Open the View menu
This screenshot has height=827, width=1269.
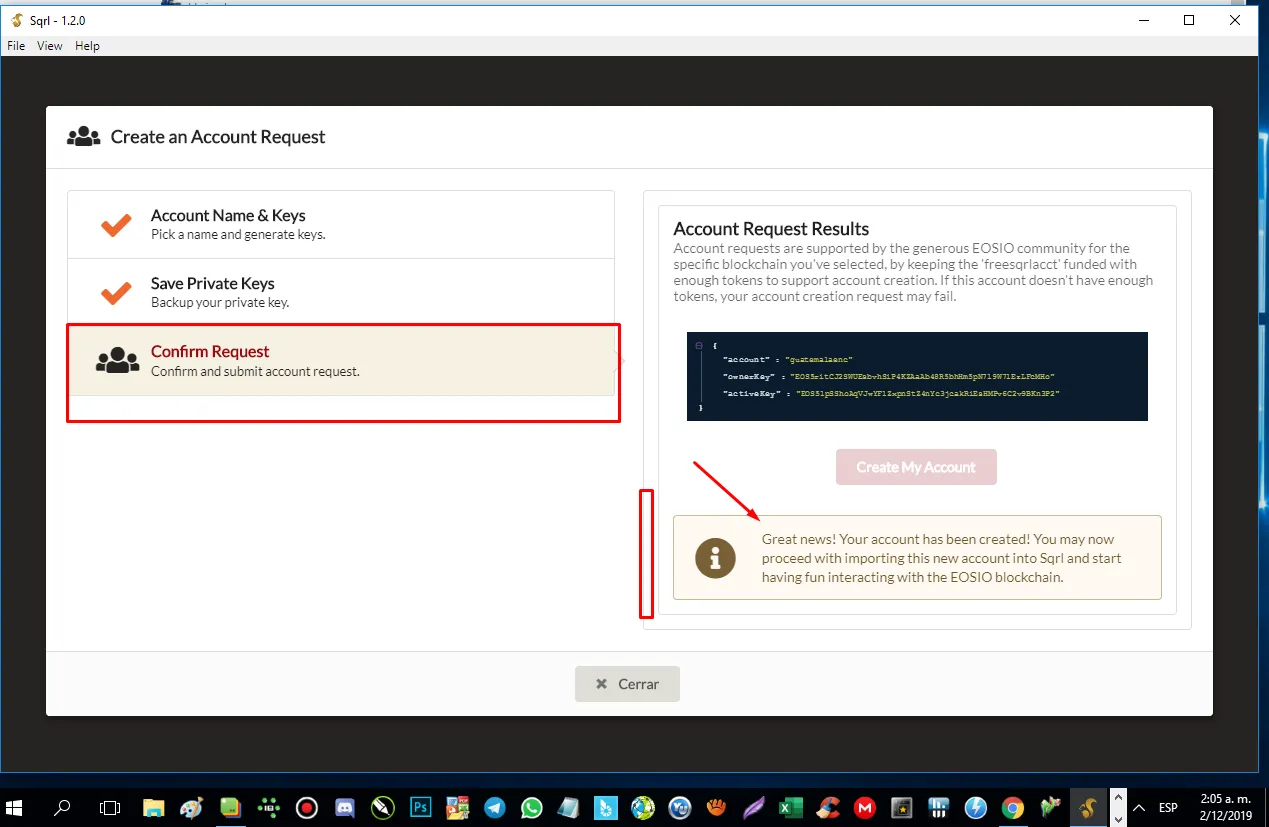(x=50, y=46)
